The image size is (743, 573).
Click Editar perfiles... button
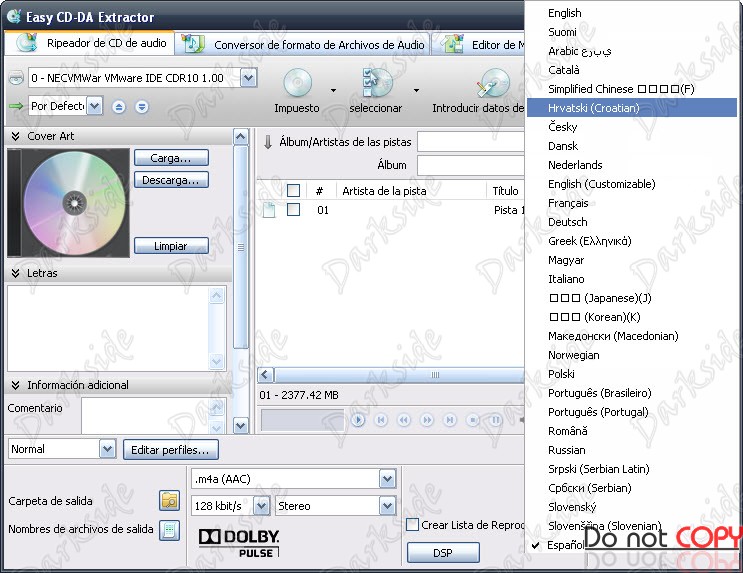pyautogui.click(x=171, y=450)
